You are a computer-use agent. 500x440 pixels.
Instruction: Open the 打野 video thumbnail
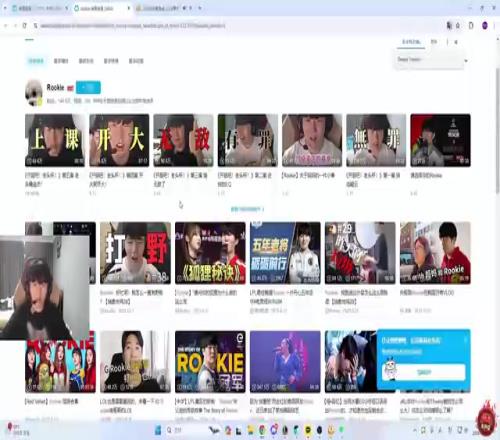[x=135, y=253]
